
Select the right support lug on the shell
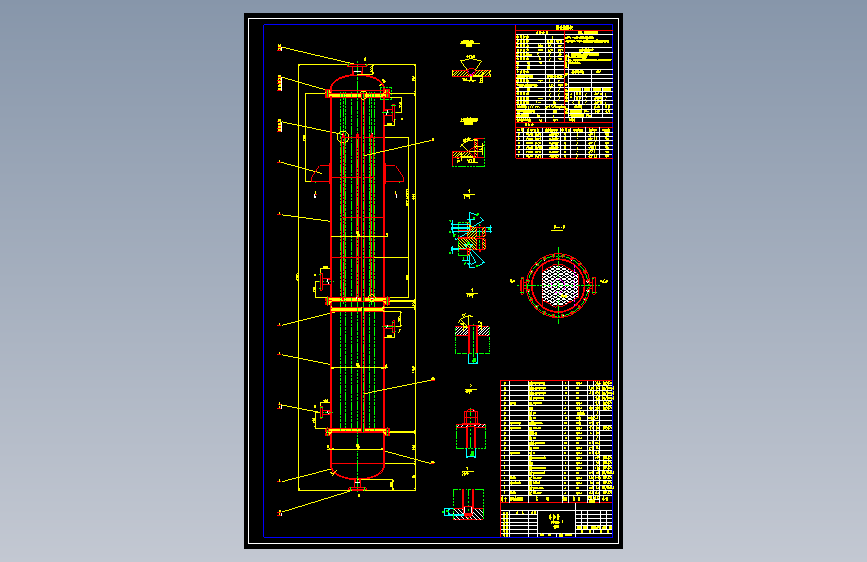click(394, 173)
